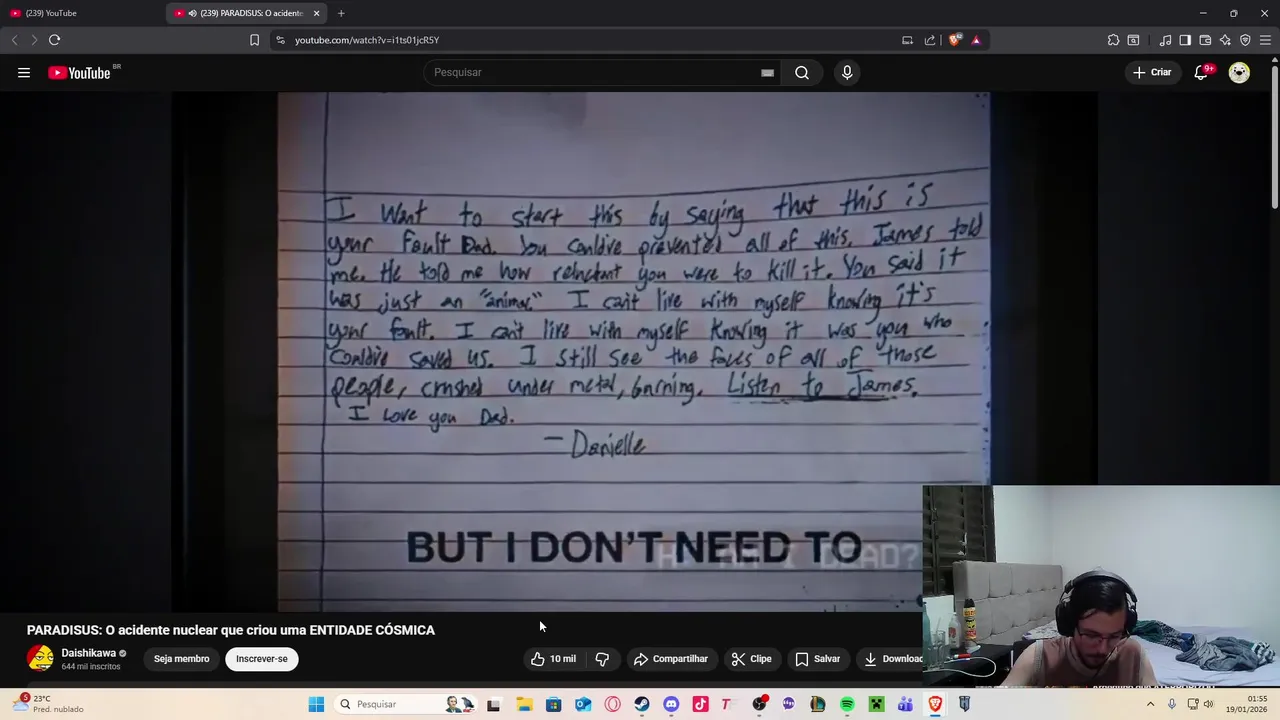This screenshot has width=1280, height=720.
Task: Open the Compartilhar share dialog
Action: tap(671, 659)
